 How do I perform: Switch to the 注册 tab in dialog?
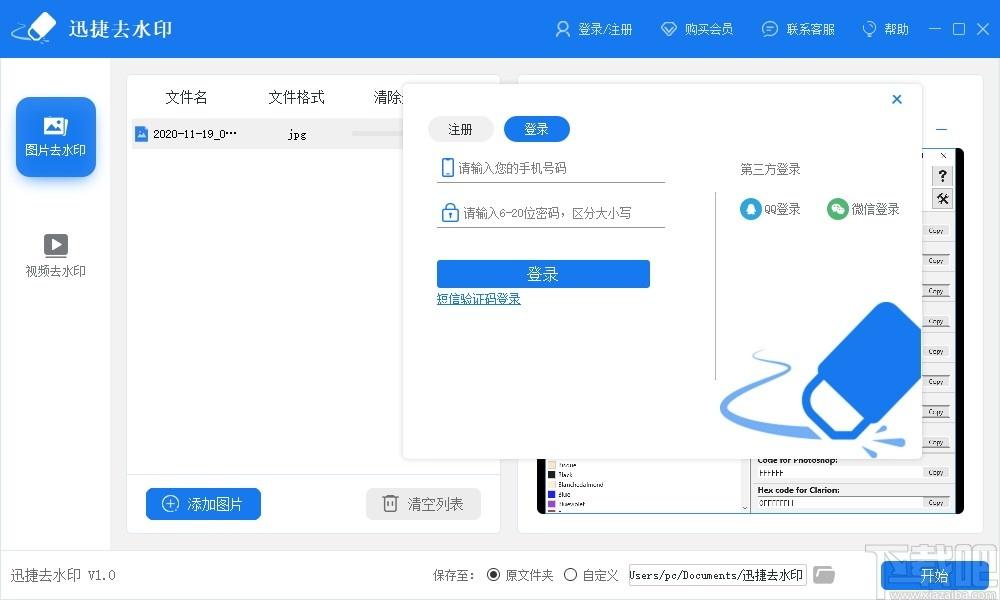(460, 129)
